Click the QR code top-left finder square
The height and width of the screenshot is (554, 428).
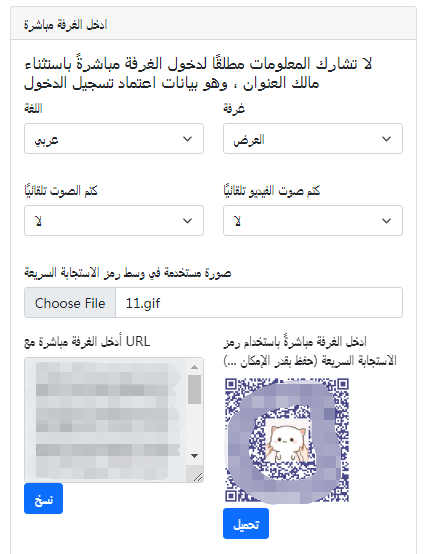(x=231, y=384)
